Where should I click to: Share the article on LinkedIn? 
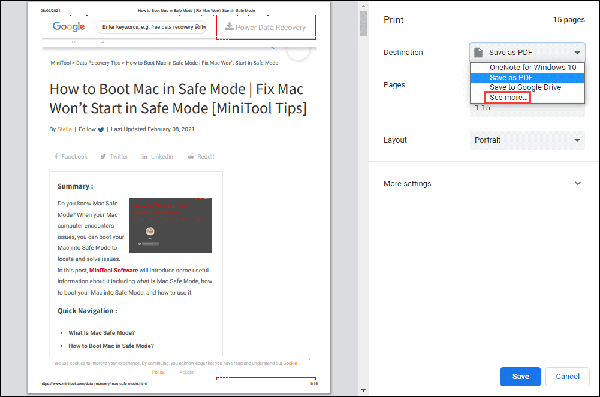[157, 157]
